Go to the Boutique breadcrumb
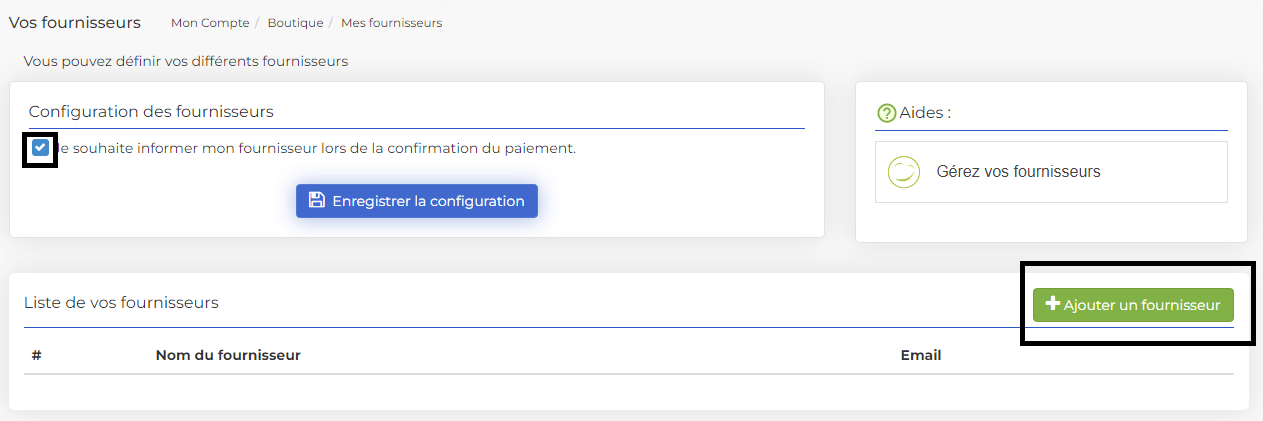Screen dimensions: 1263x421 pyautogui.click(x=295, y=22)
